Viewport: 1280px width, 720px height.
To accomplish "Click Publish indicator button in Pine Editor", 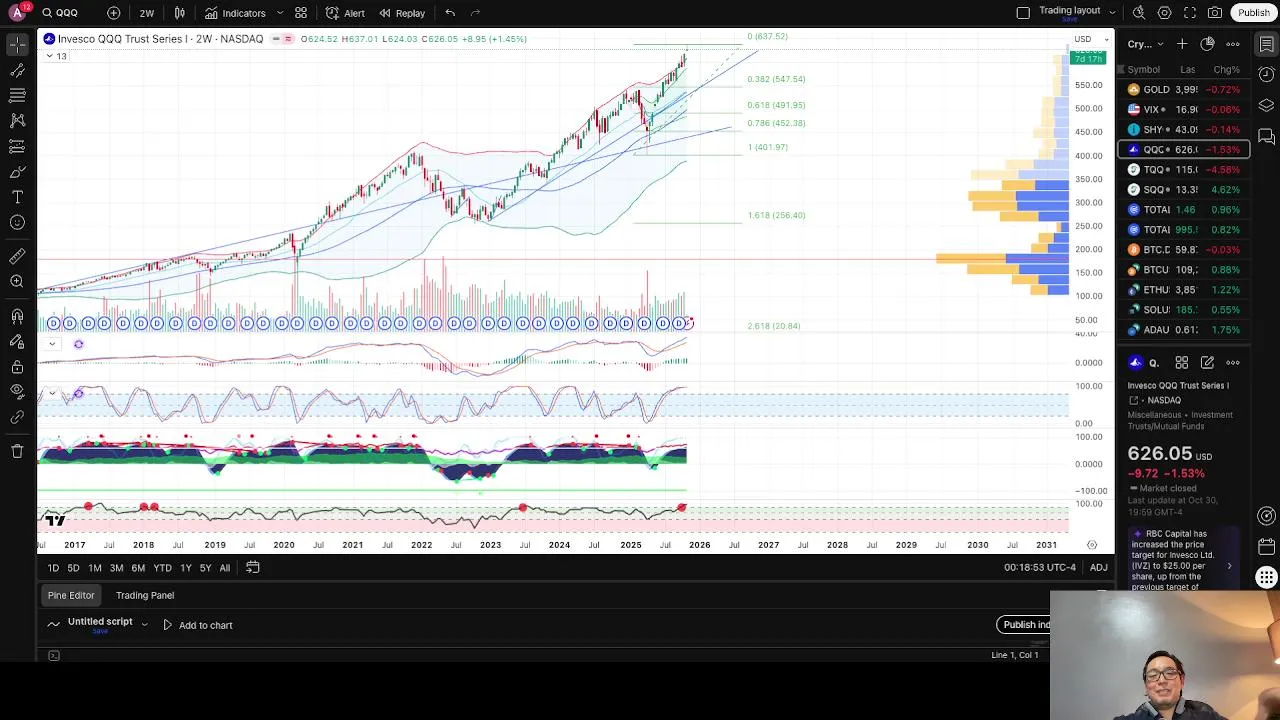I will (1024, 624).
